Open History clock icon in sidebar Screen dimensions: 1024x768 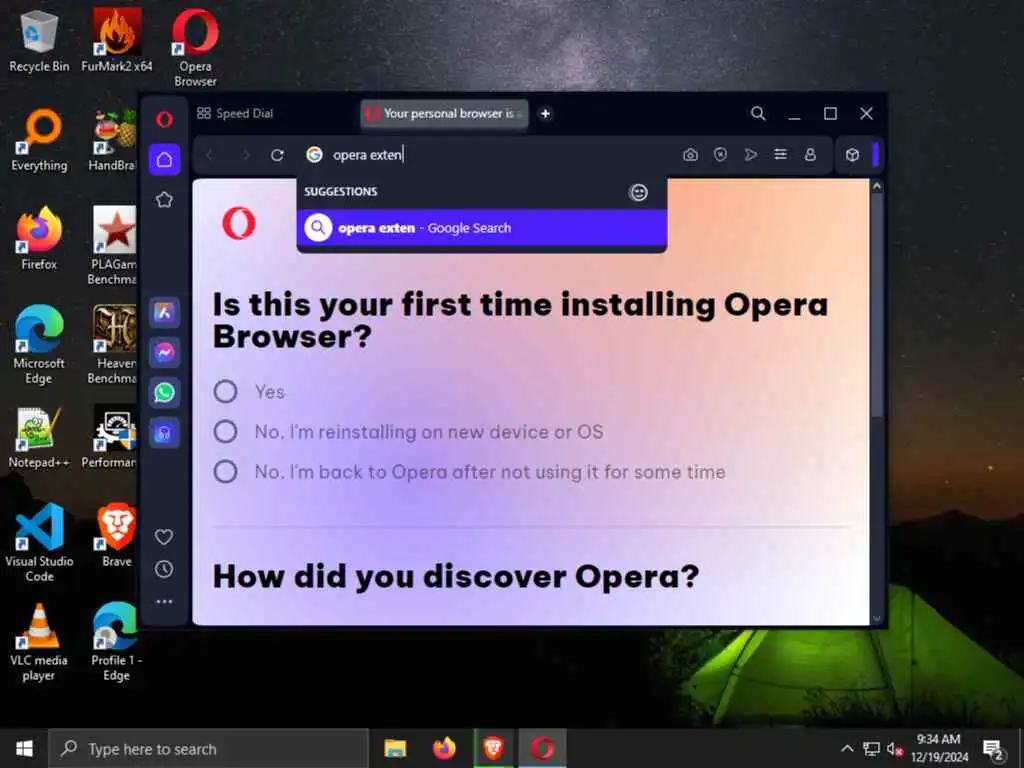tap(164, 569)
